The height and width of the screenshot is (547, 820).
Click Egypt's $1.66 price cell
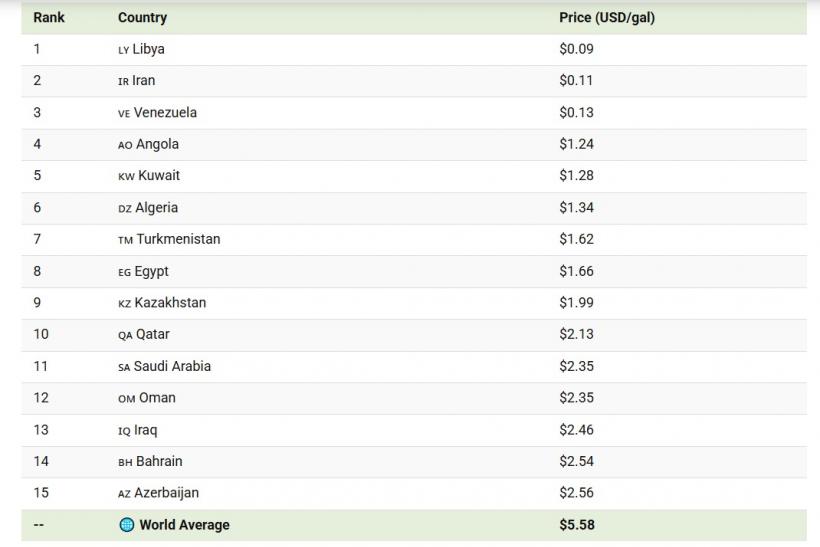point(577,271)
